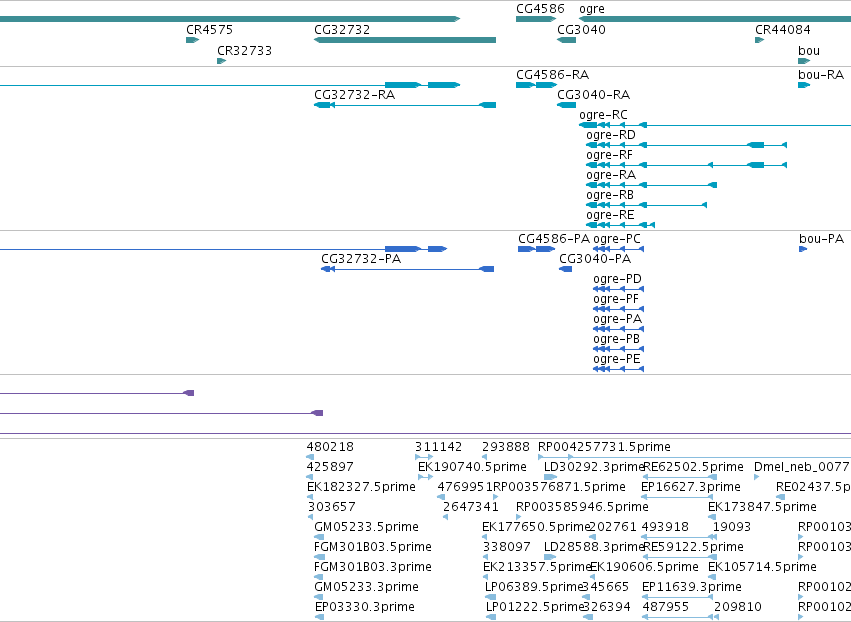Click the 425897 feature label
This screenshot has width=851, height=622.
point(330,467)
